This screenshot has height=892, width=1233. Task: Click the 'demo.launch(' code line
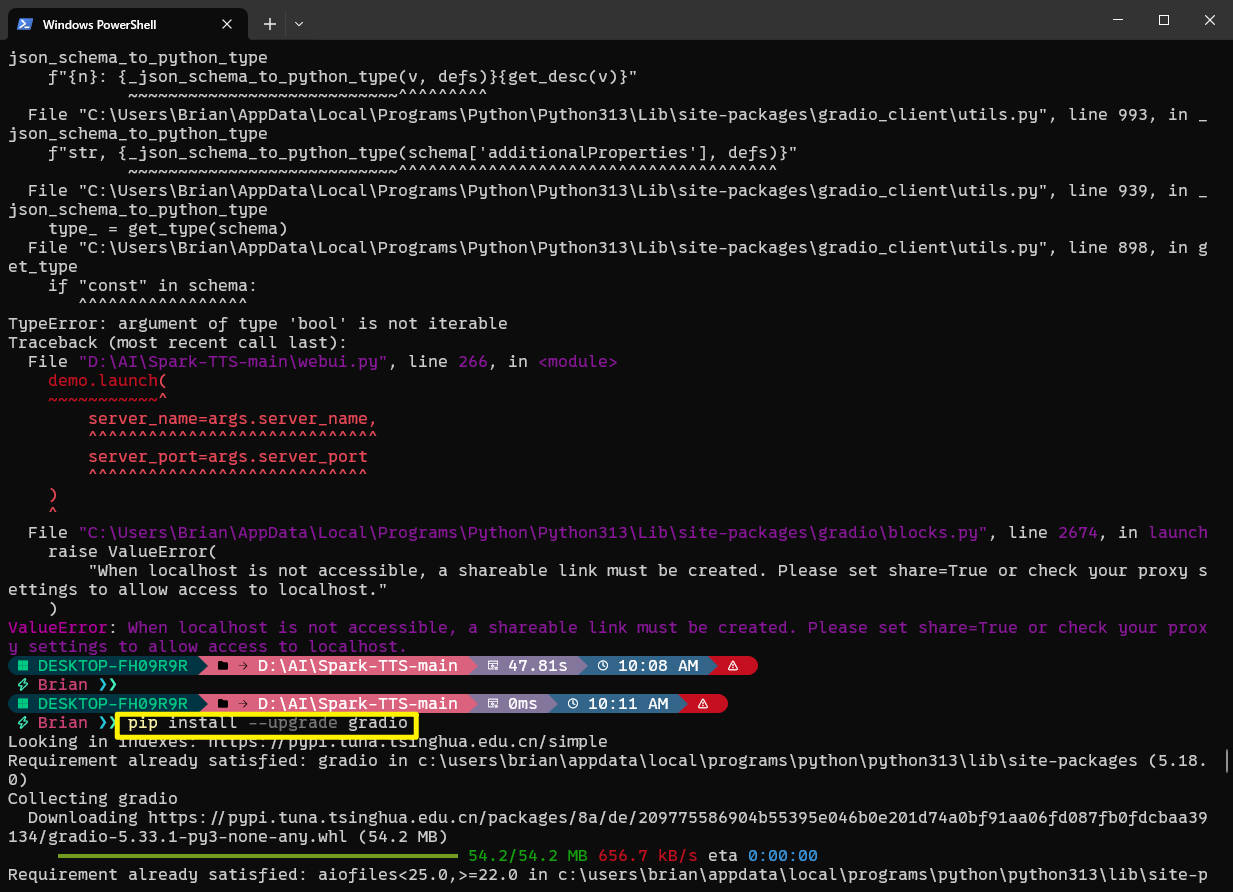(108, 381)
